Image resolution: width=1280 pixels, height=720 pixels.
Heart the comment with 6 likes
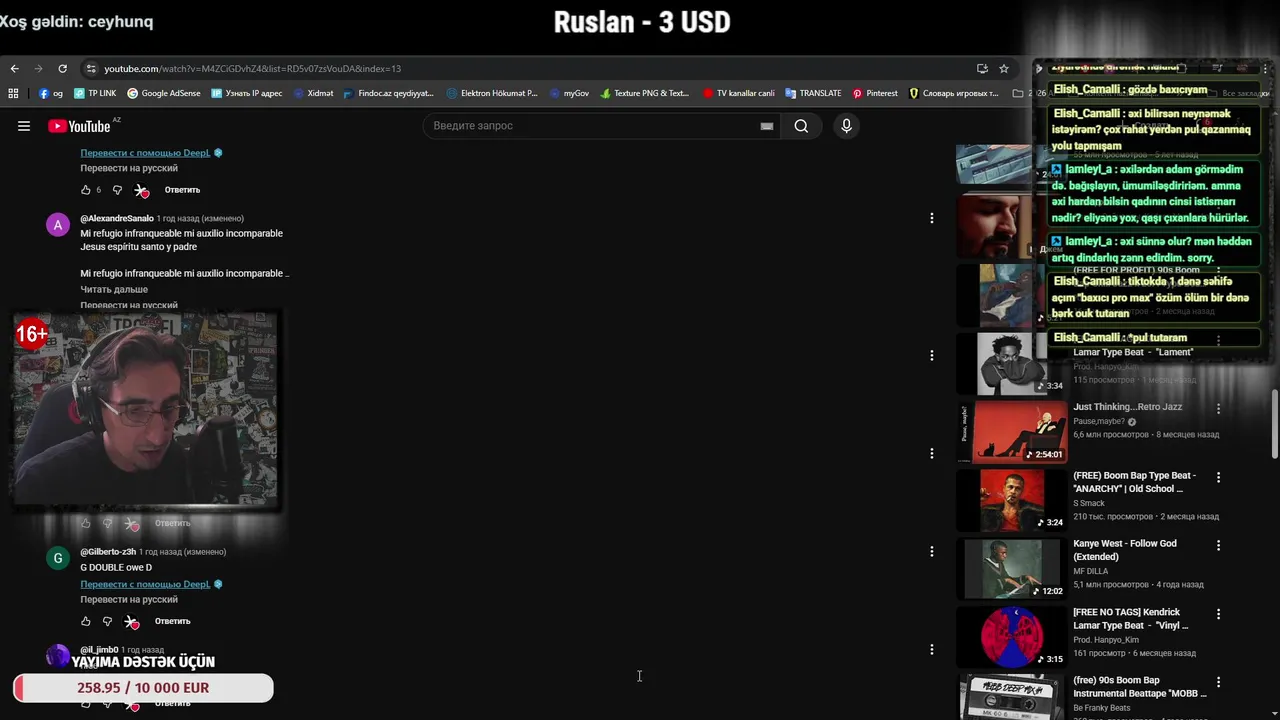click(x=142, y=190)
